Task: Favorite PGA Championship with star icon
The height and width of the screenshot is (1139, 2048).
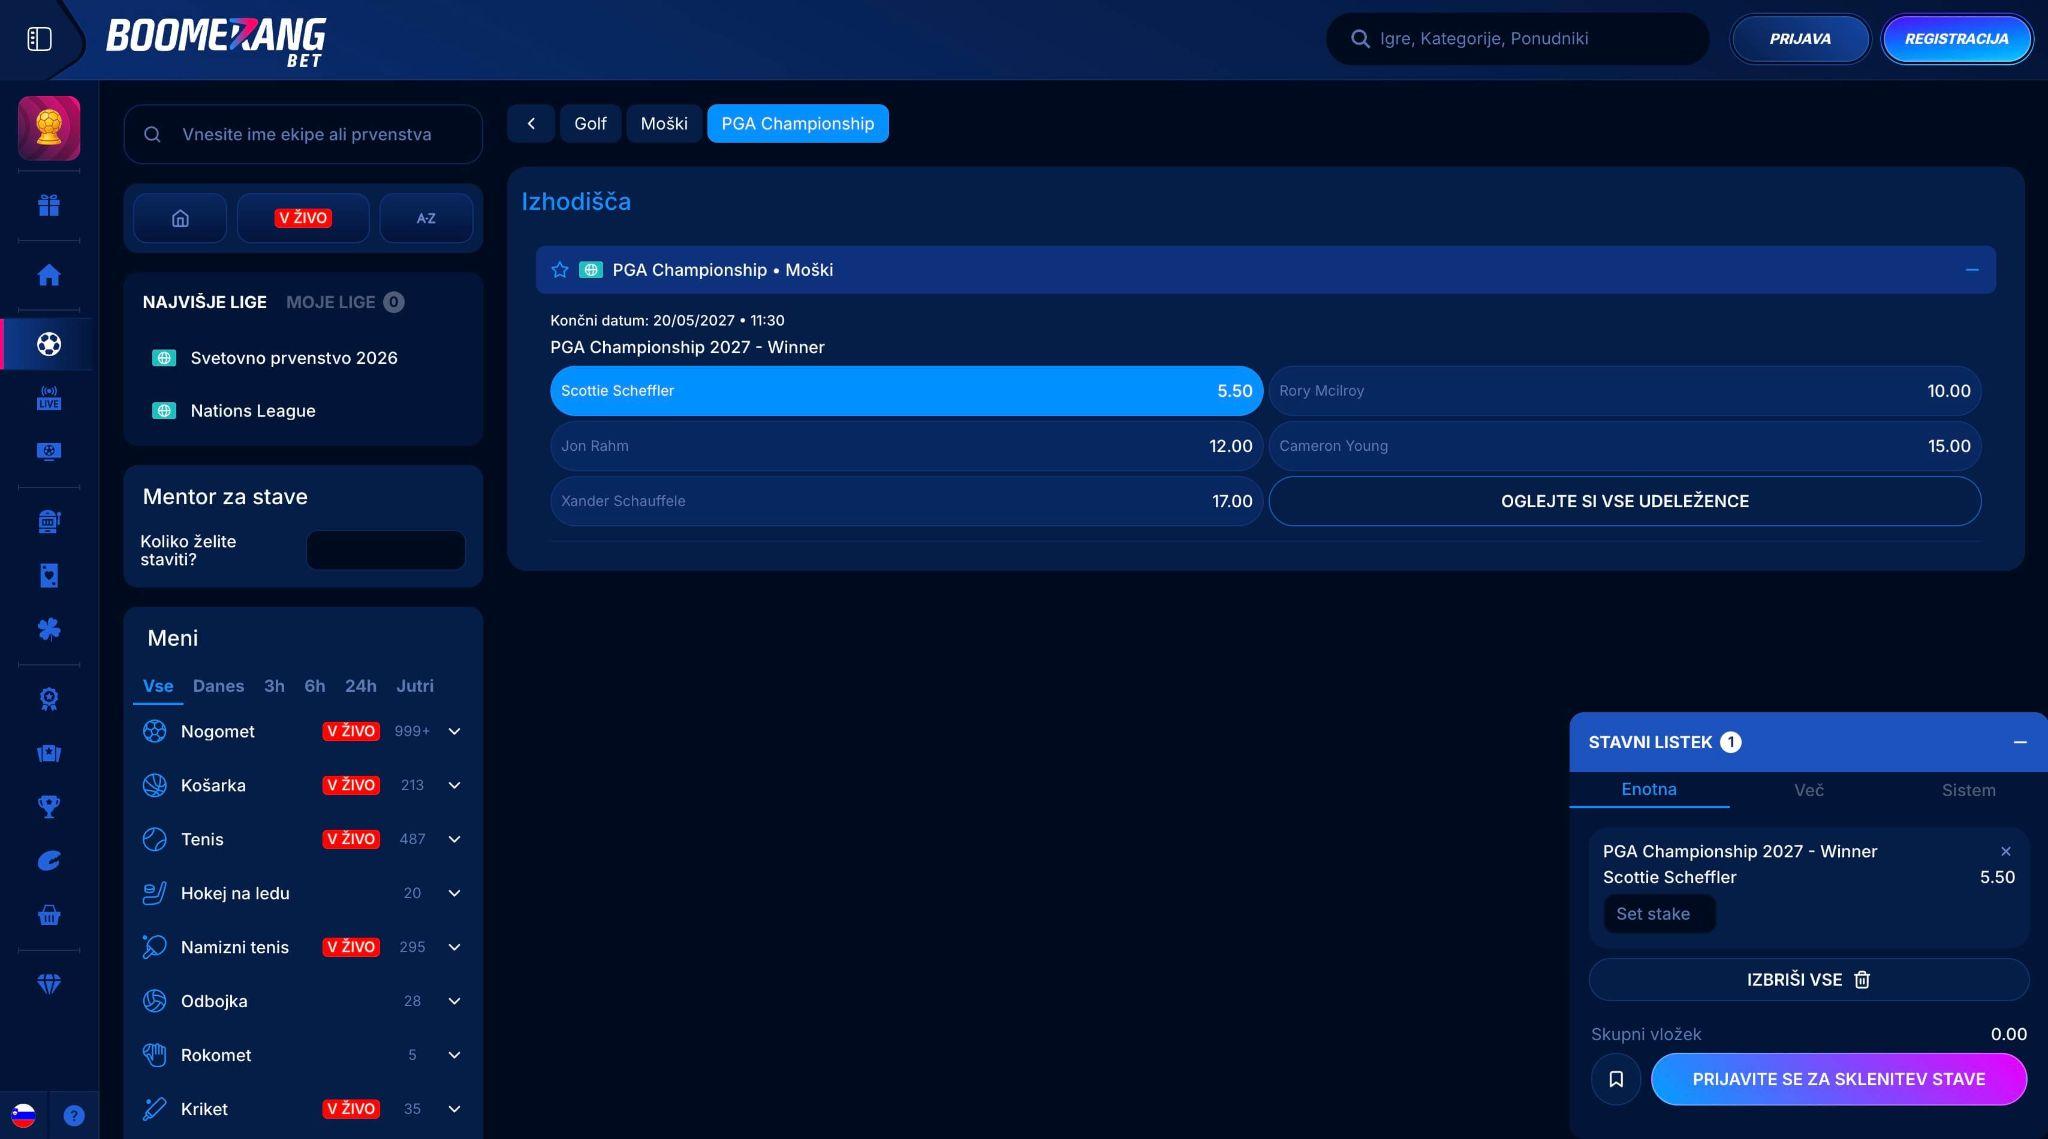Action: tap(560, 270)
